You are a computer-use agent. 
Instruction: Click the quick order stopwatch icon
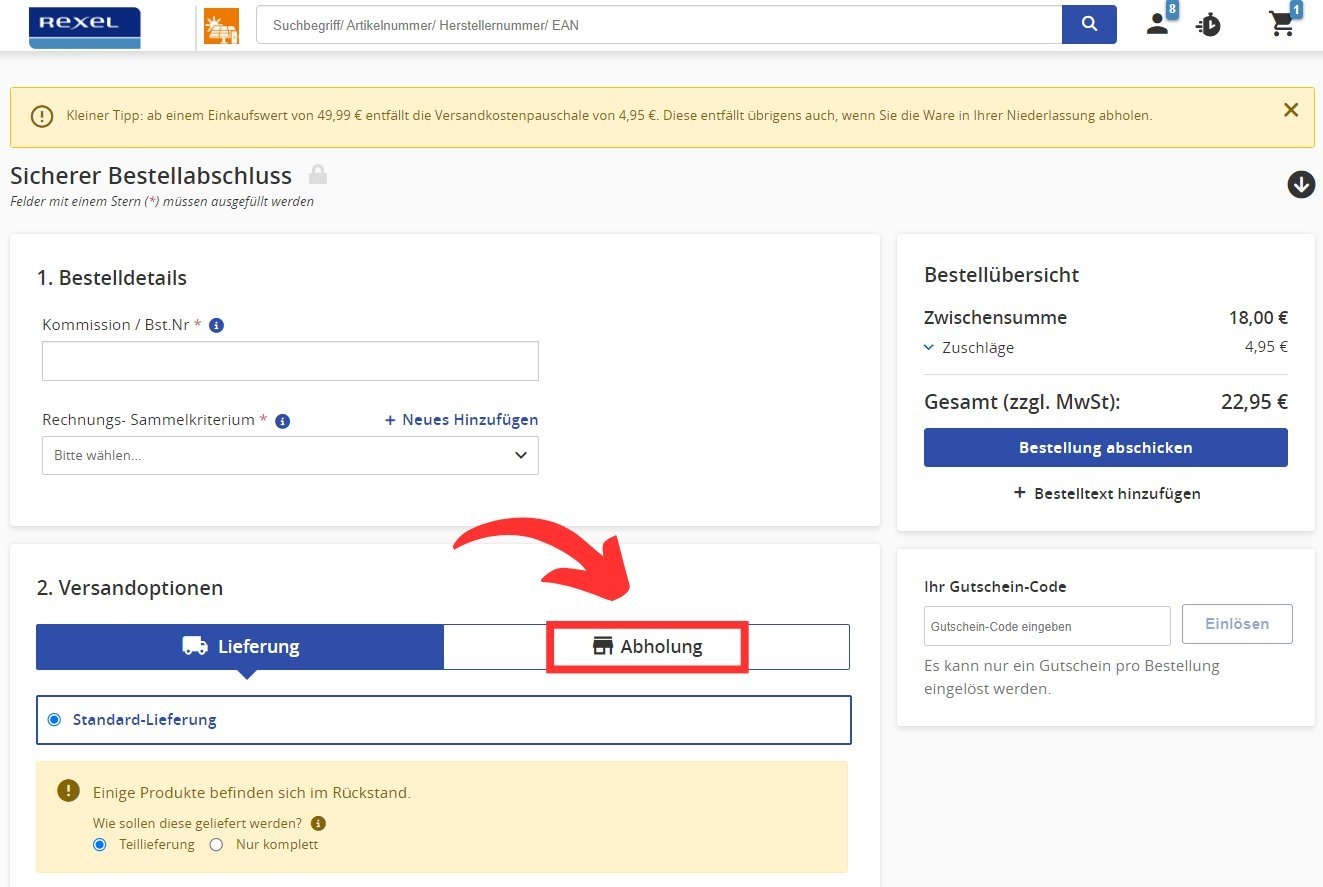(1208, 25)
